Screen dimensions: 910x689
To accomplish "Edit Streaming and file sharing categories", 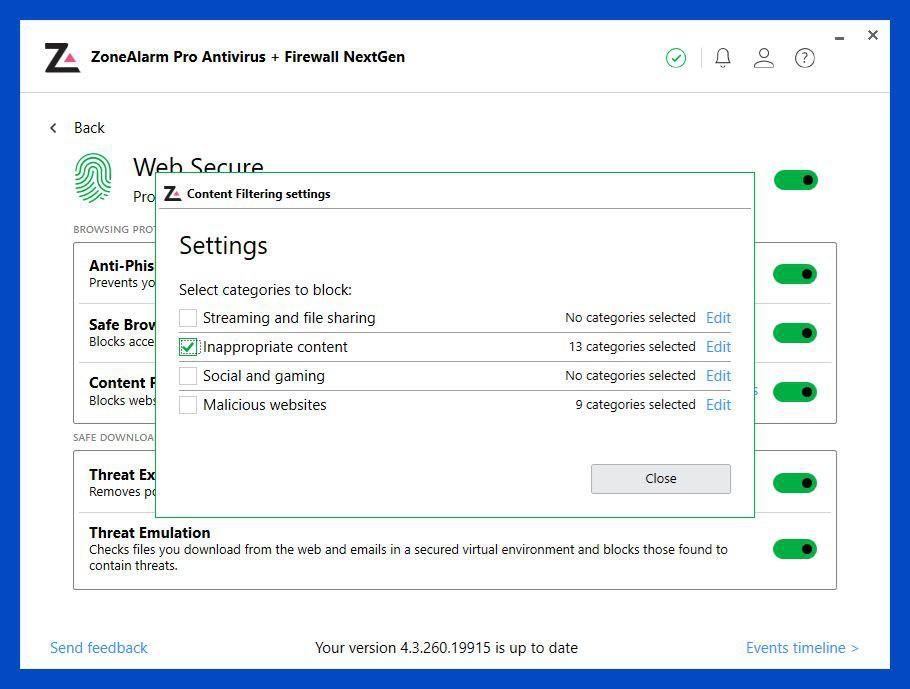I will pyautogui.click(x=718, y=318).
